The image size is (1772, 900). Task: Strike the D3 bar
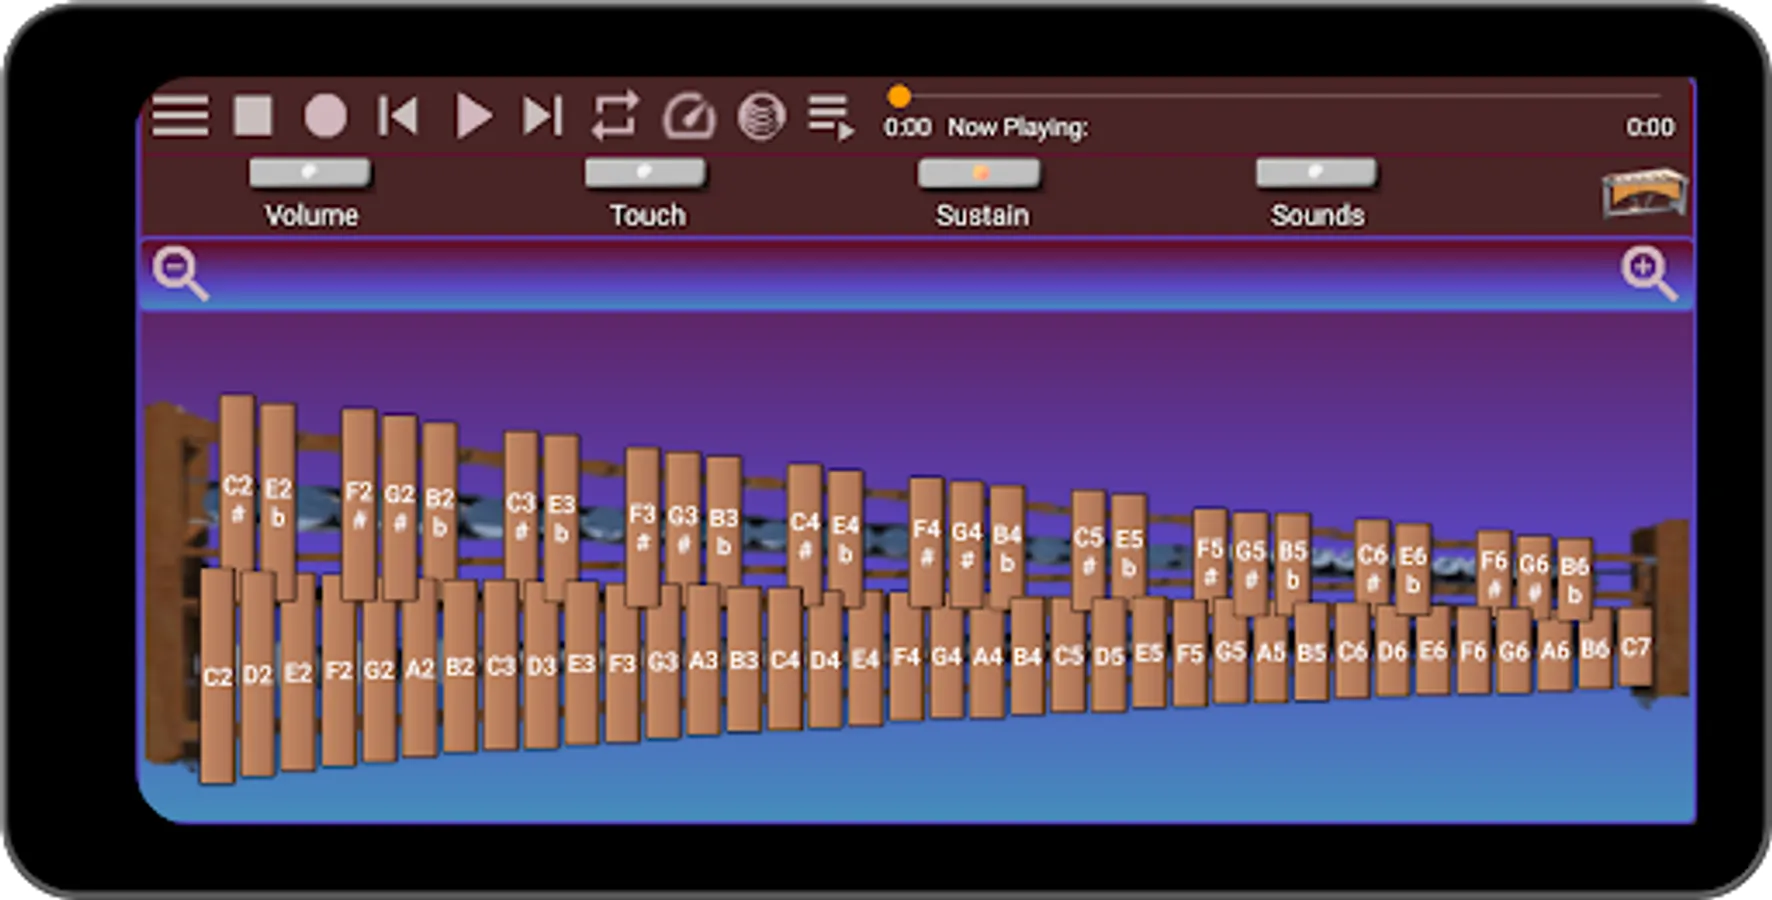[541, 664]
